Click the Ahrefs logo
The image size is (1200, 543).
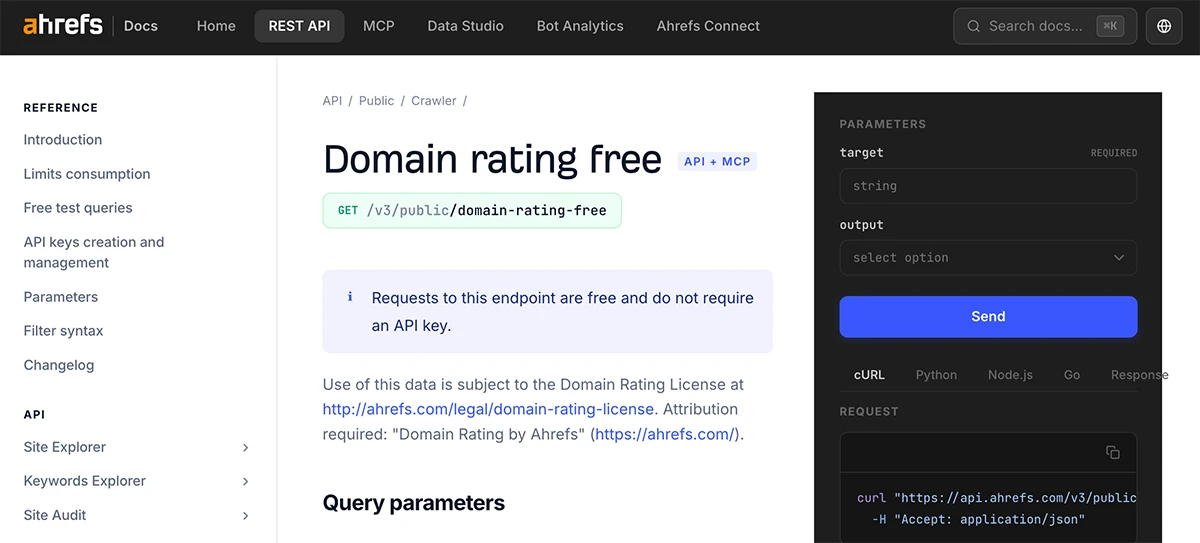tap(63, 25)
